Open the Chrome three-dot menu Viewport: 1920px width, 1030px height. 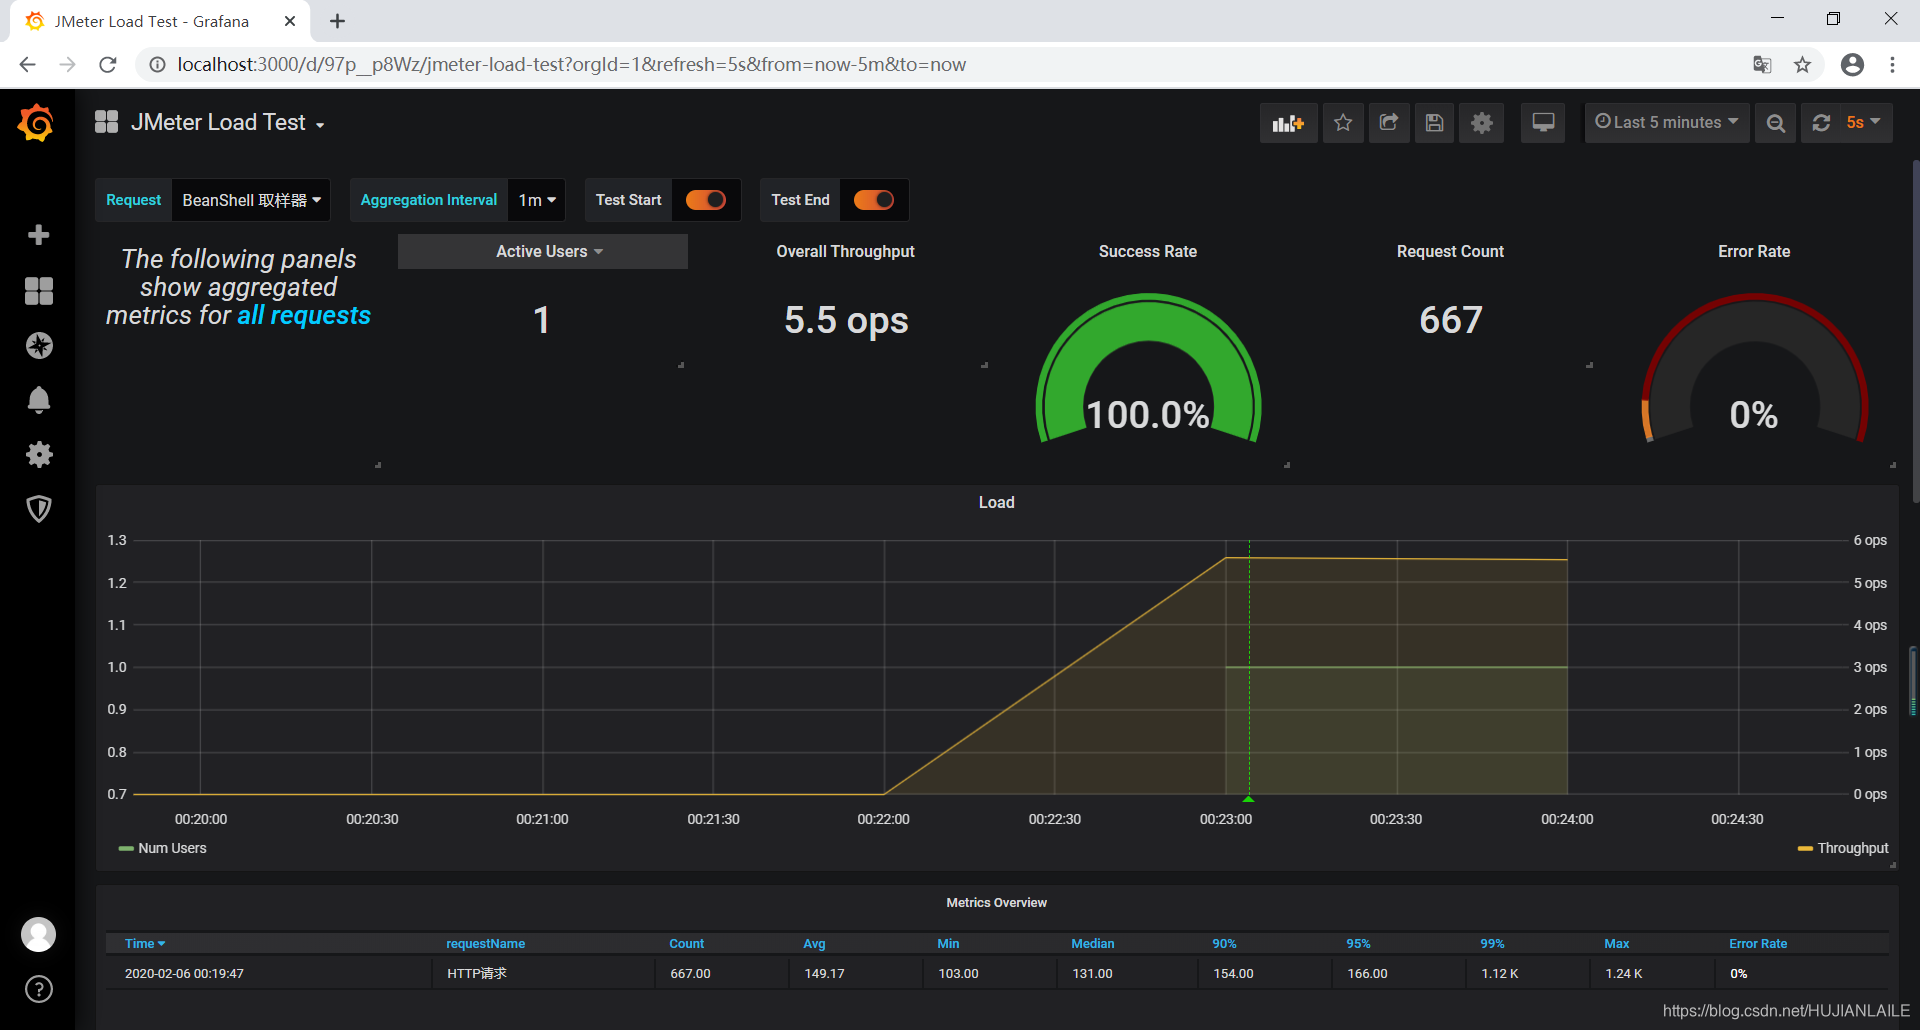click(x=1892, y=65)
